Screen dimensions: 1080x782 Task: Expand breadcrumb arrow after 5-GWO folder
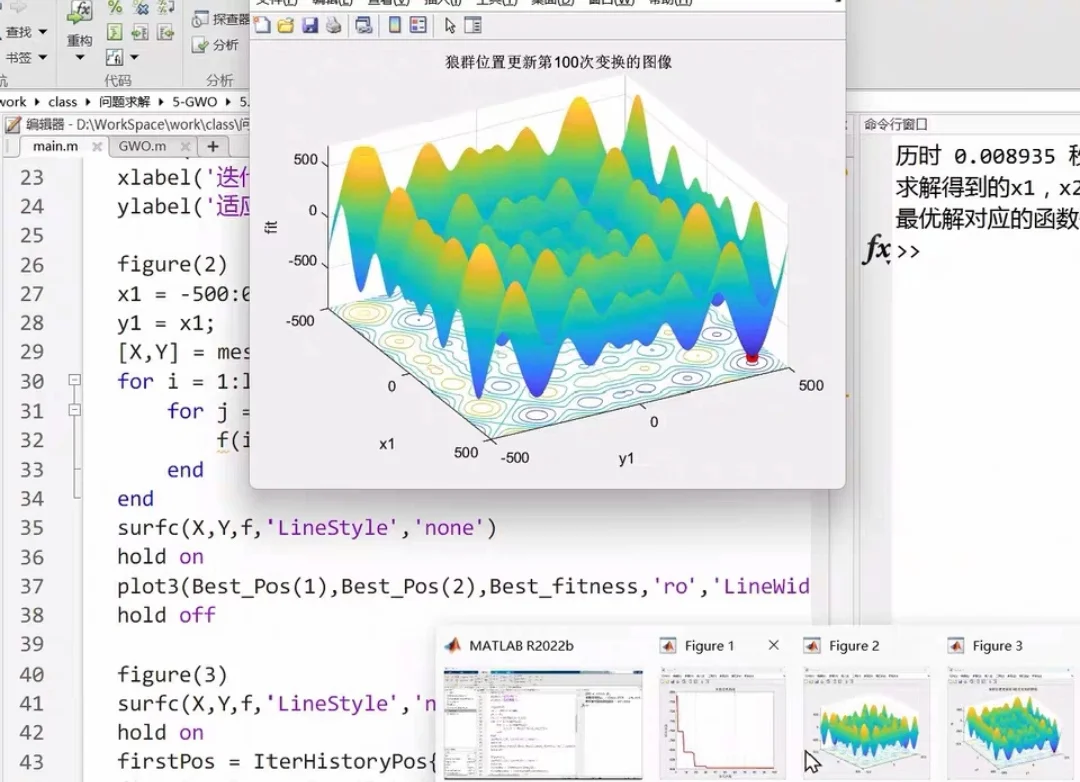[x=228, y=102]
